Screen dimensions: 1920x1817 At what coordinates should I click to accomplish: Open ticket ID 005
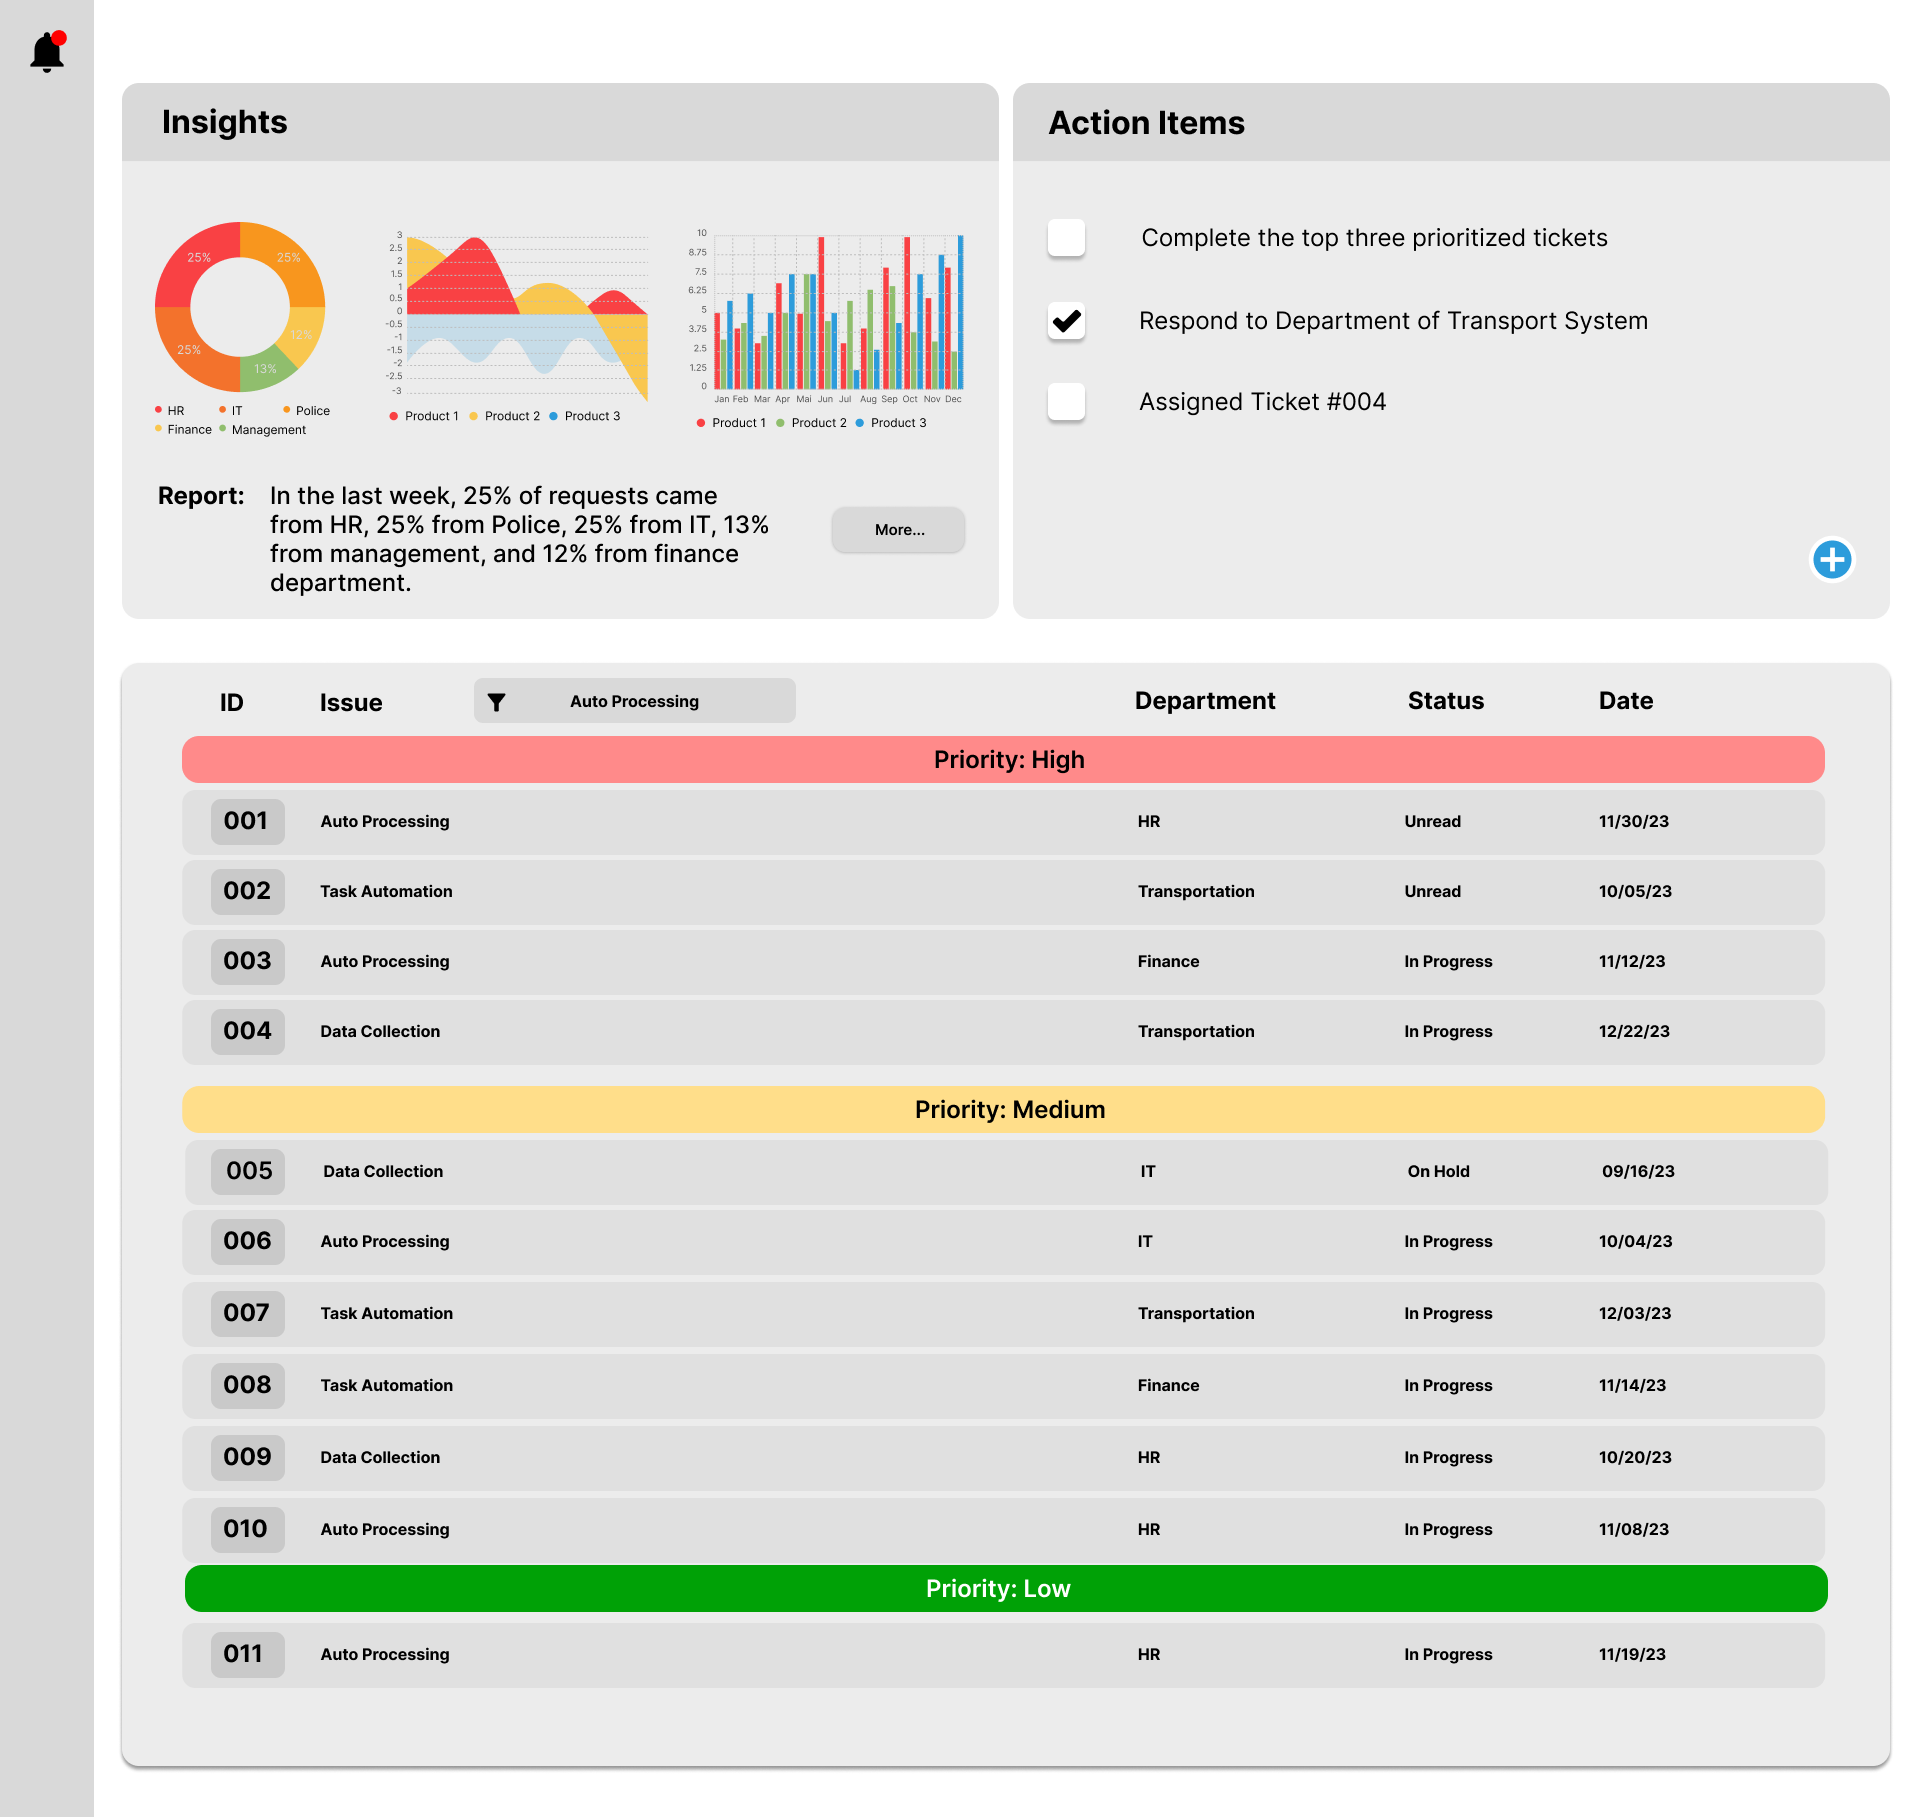[249, 1172]
